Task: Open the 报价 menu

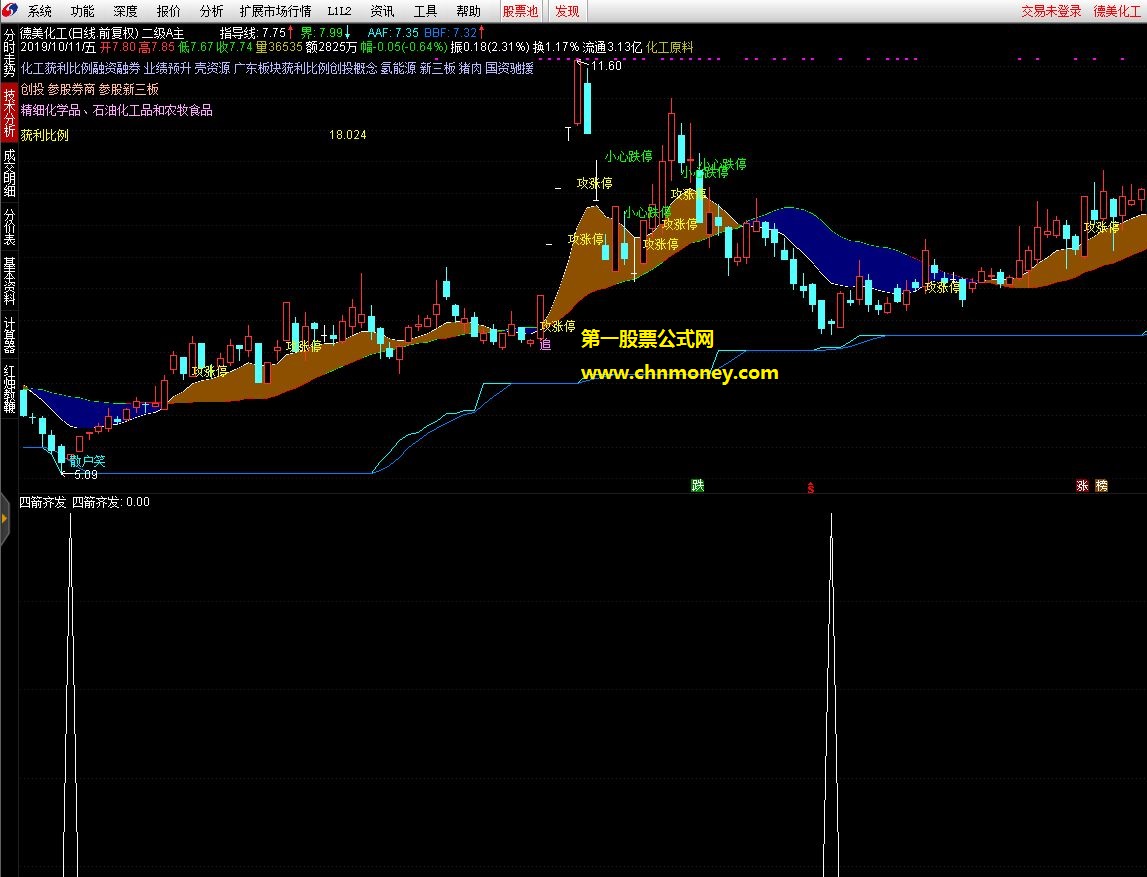Action: point(168,11)
